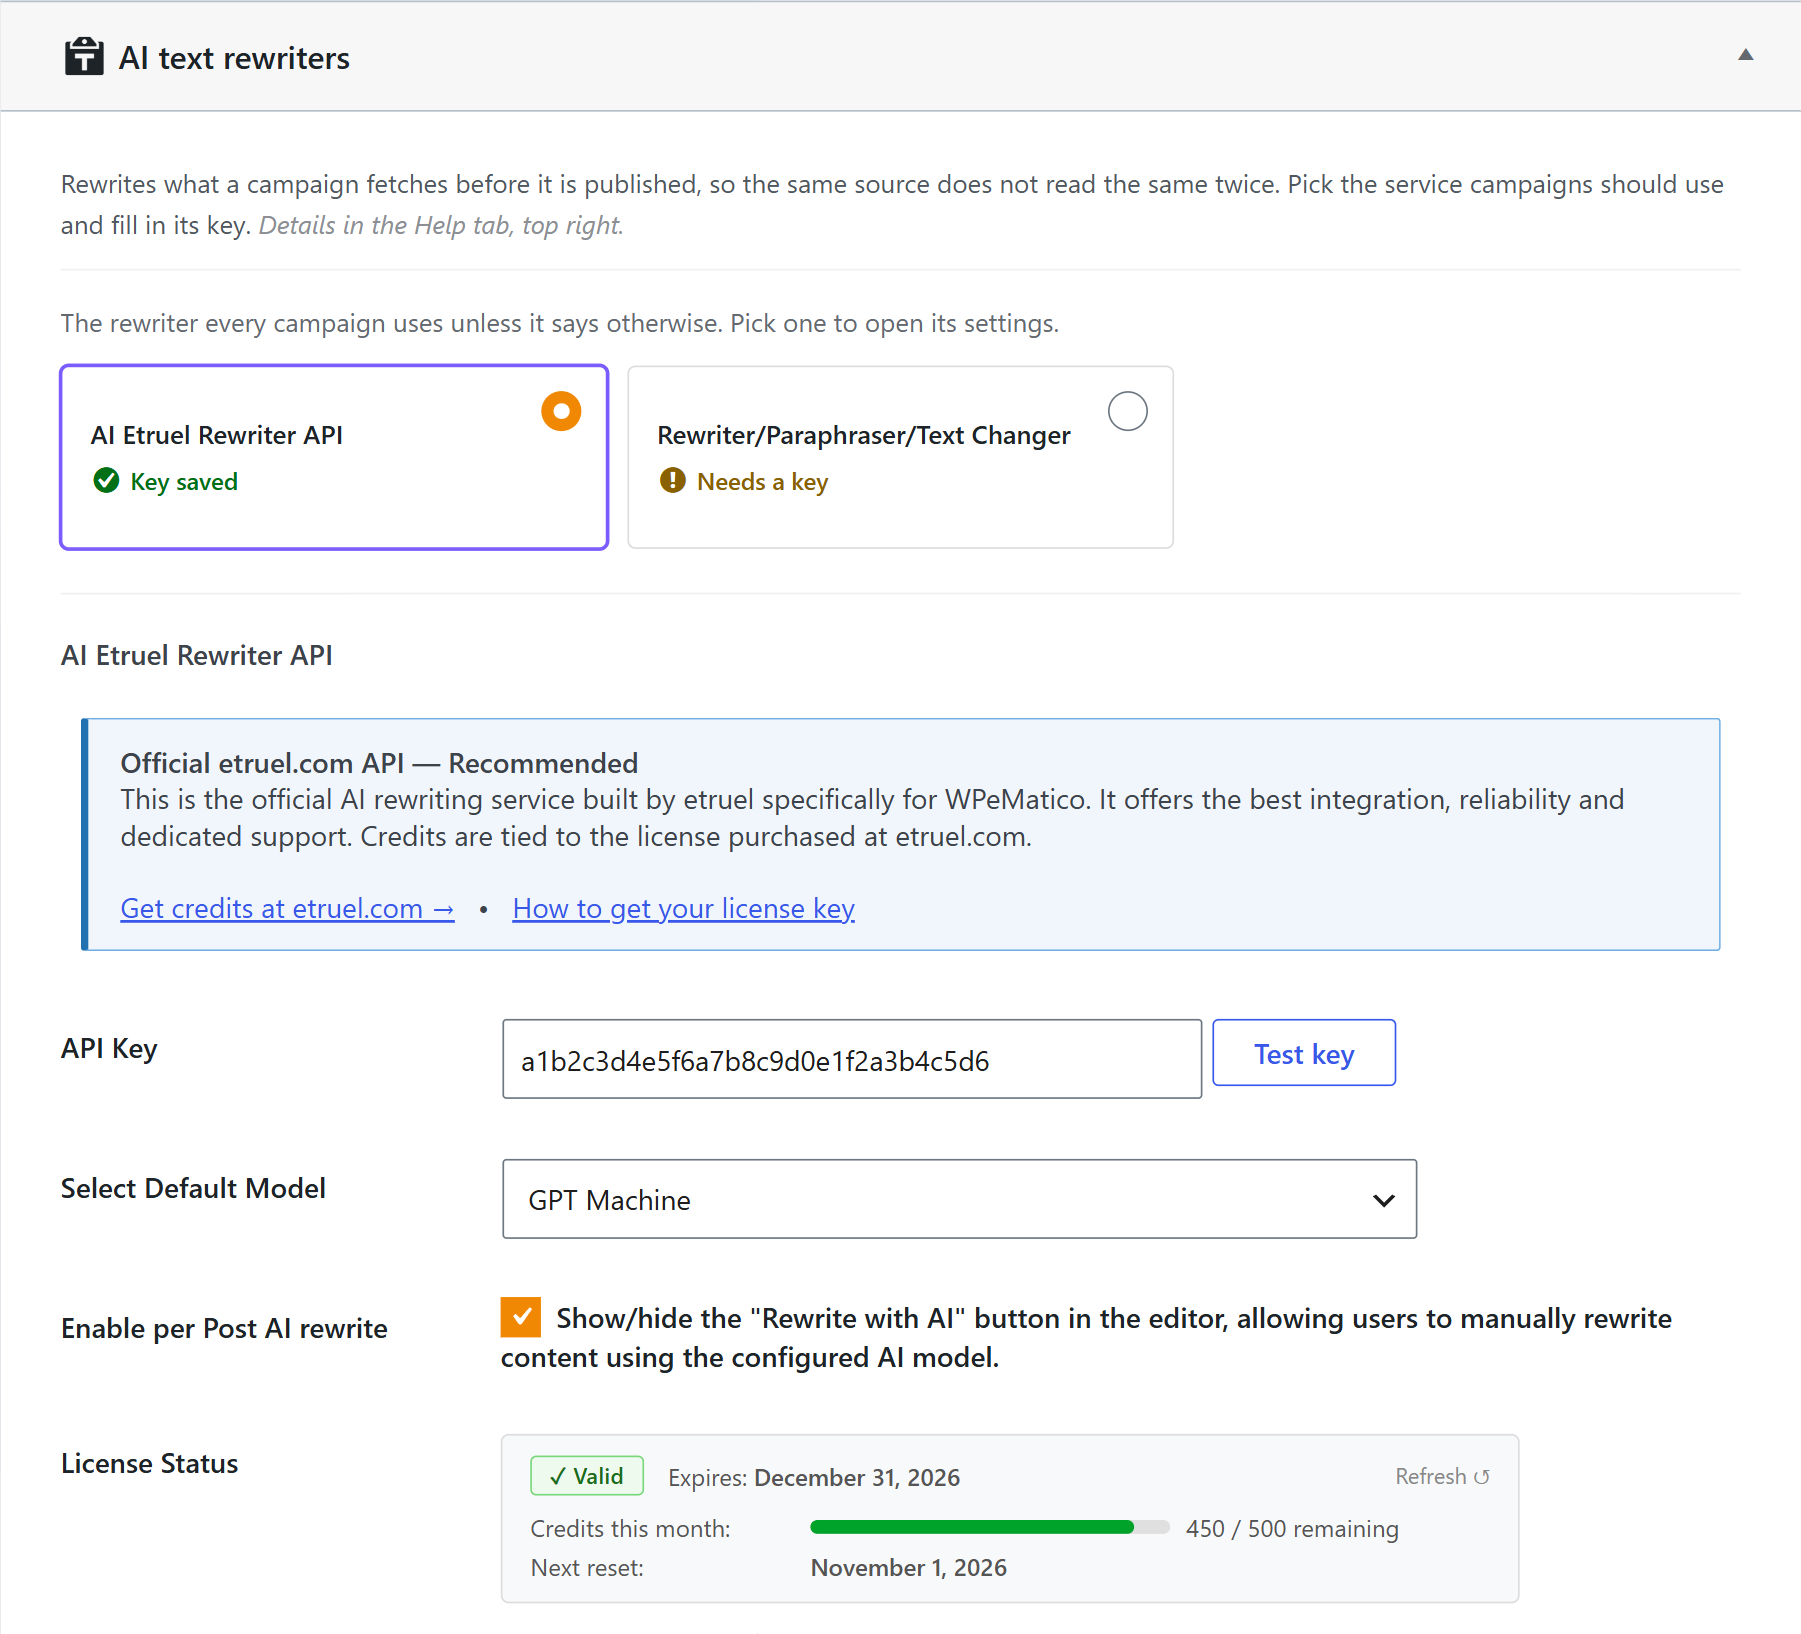
Task: Click the Select Default Model label
Action: [193, 1188]
